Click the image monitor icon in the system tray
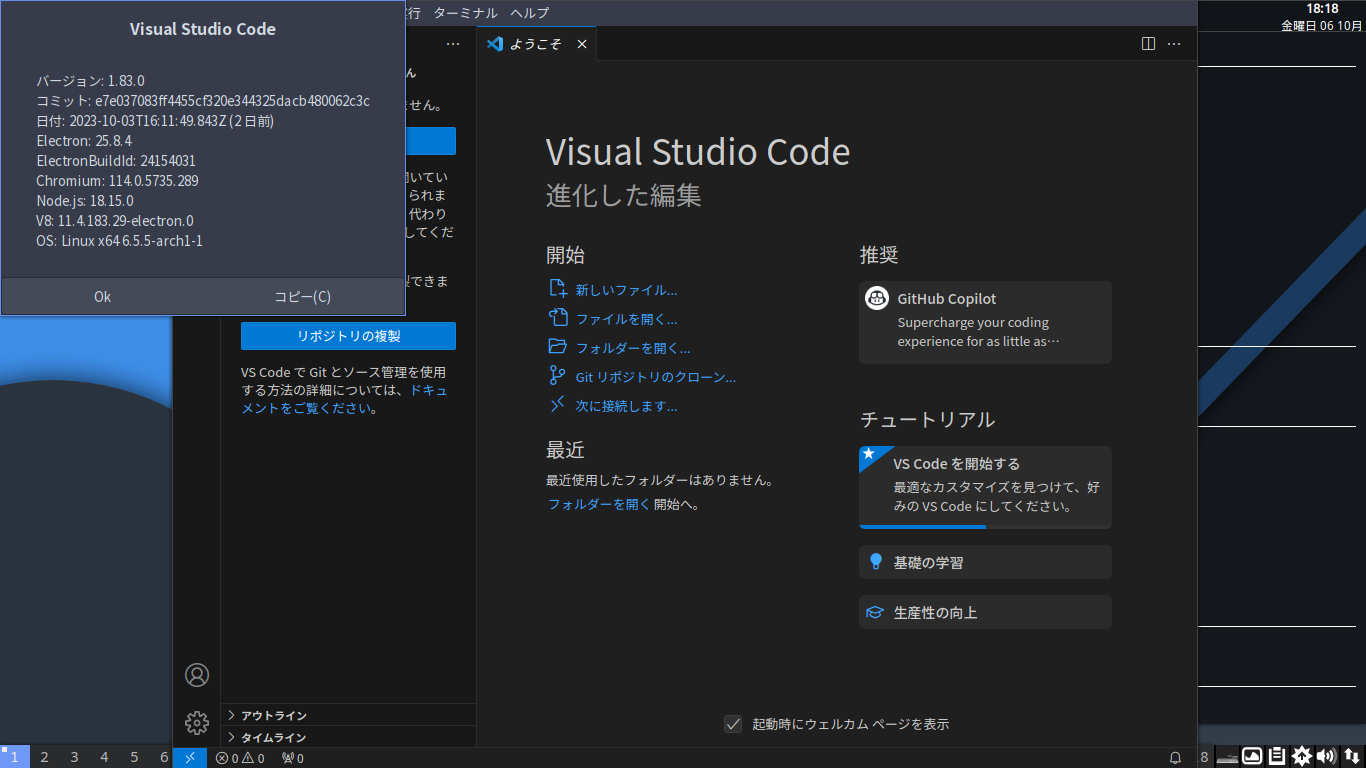Image resolution: width=1366 pixels, height=768 pixels. pyautogui.click(x=1252, y=756)
